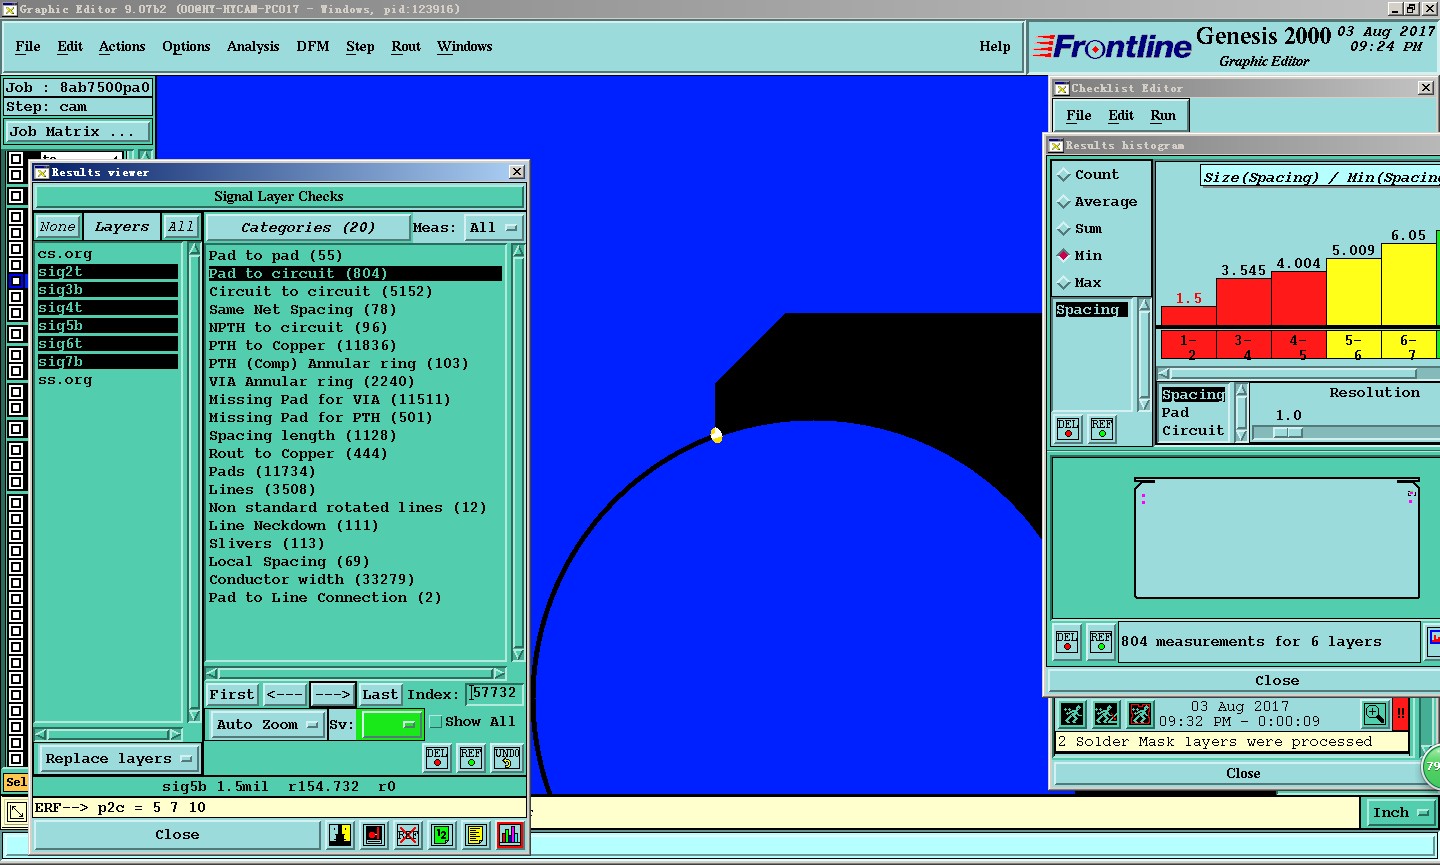Image resolution: width=1440 pixels, height=865 pixels.
Task: Click categories list scroll-down arrow
Action: (518, 654)
